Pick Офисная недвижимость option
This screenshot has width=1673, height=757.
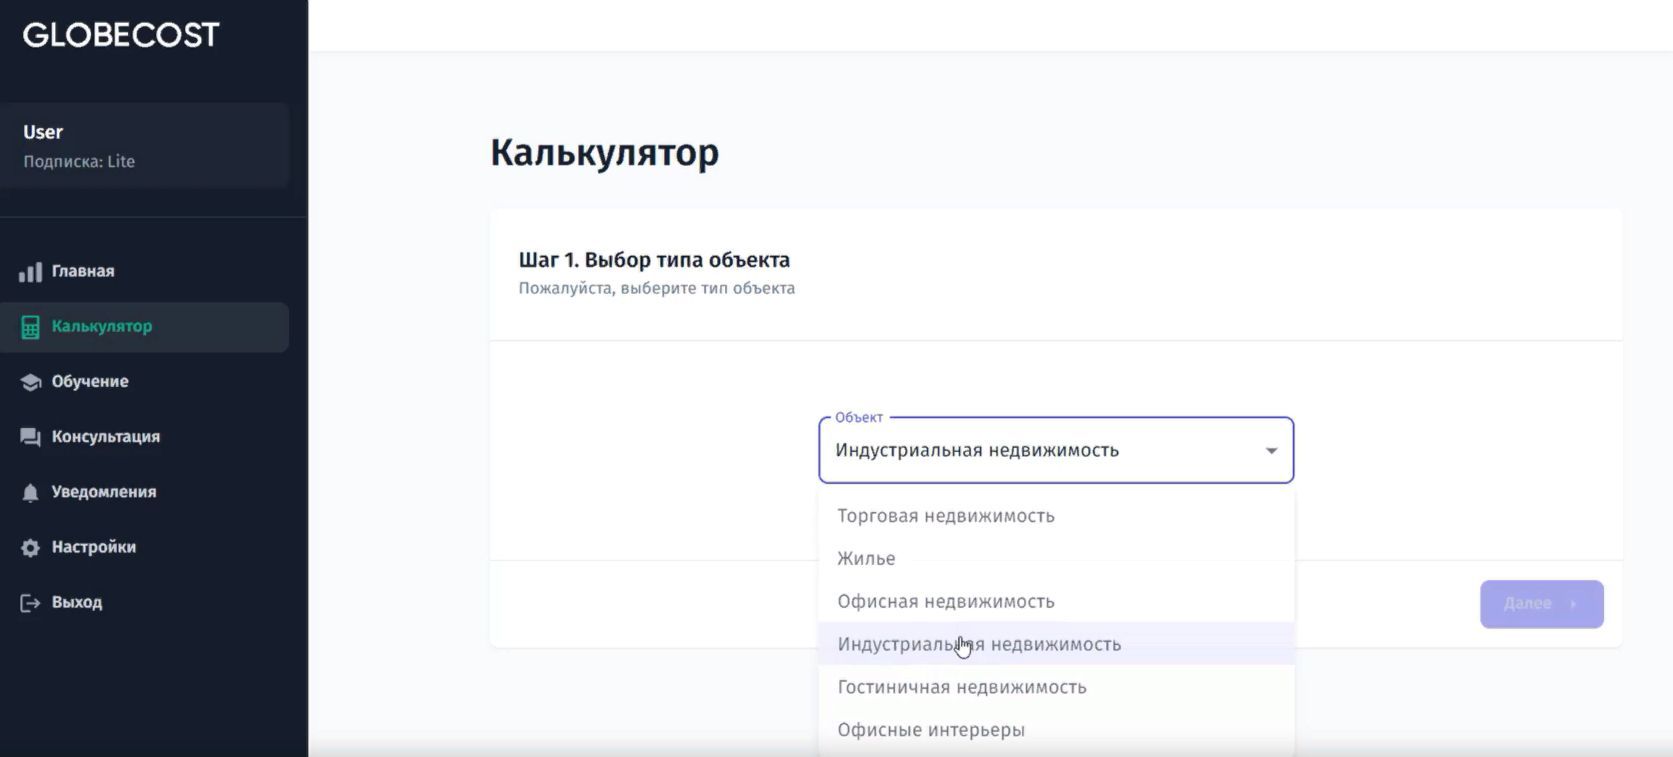coord(1056,602)
